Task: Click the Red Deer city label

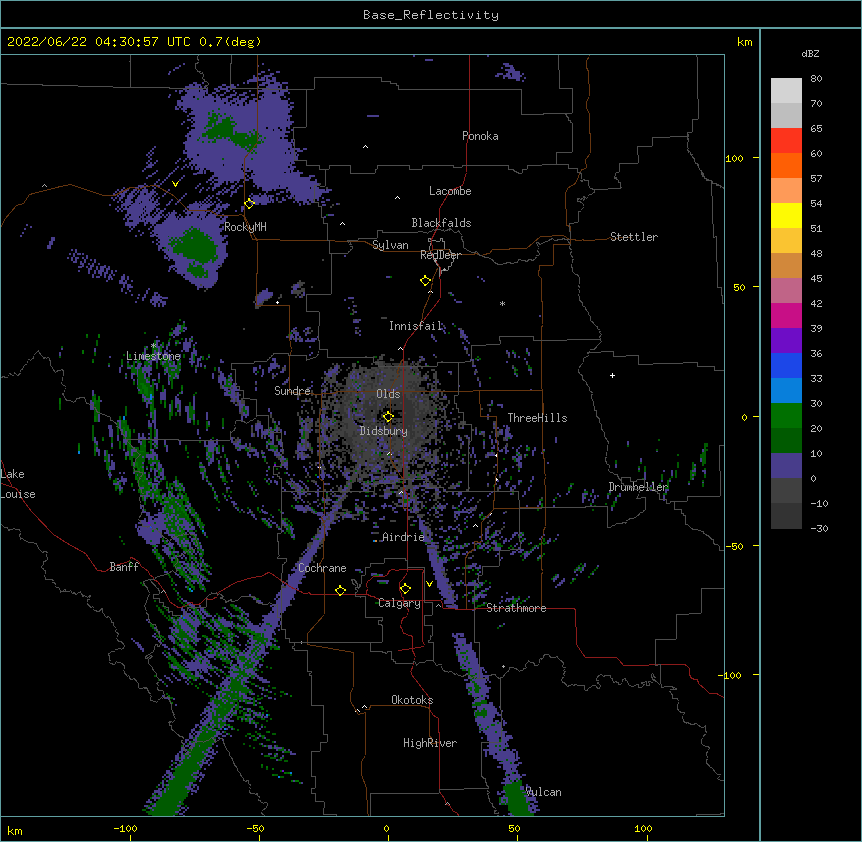Action: click(x=440, y=255)
